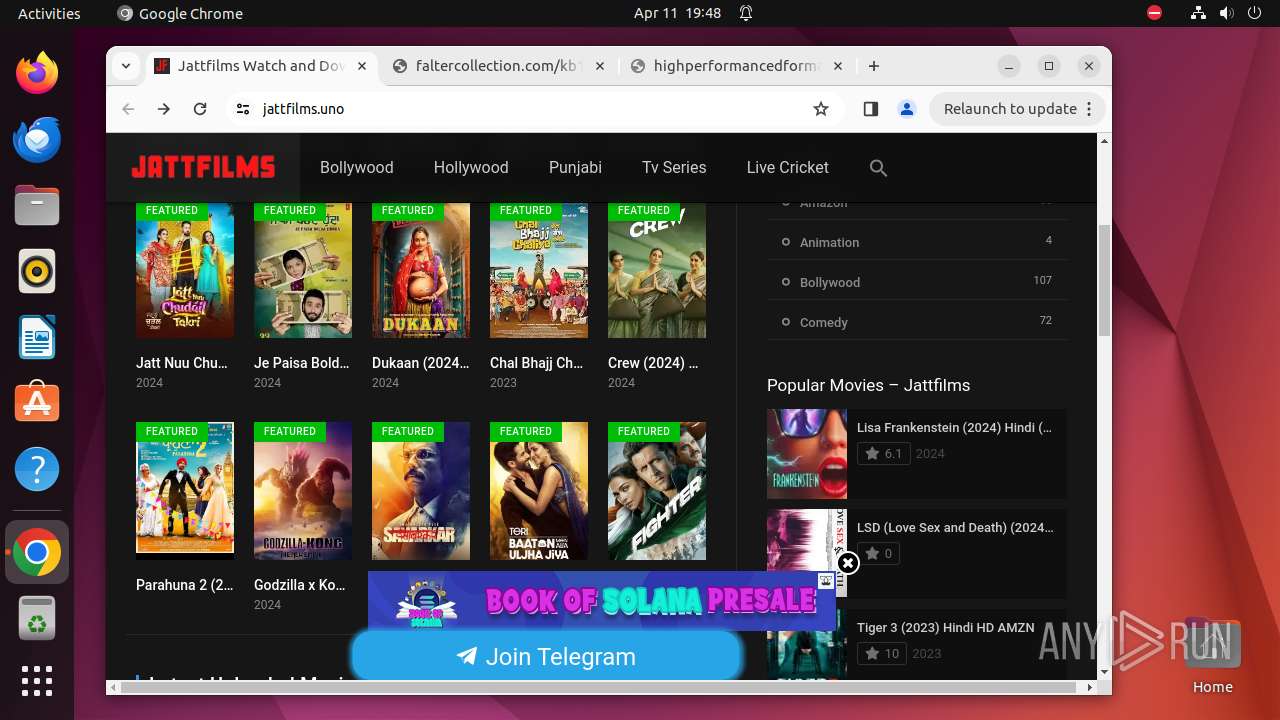Open Ubuntu Software from the dock
The height and width of the screenshot is (720, 1280).
click(37, 403)
